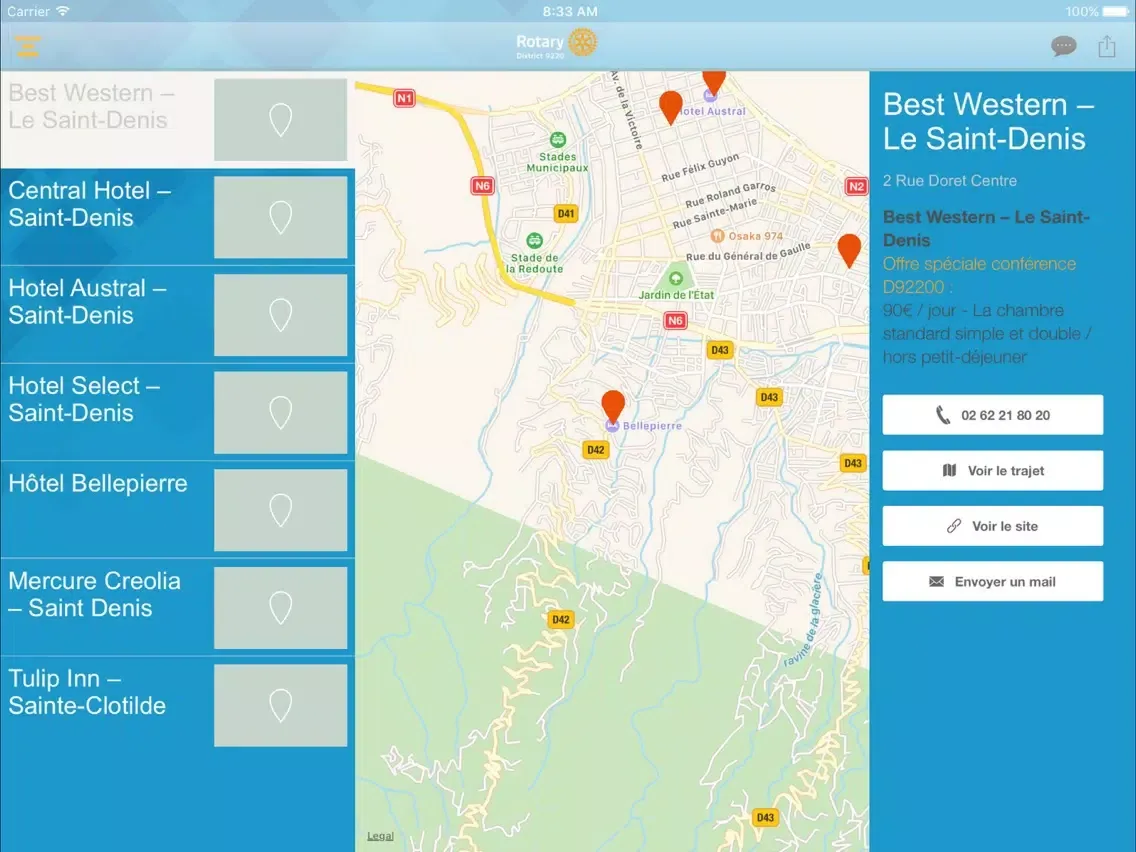
Task: Open the hamburger menu icon
Action: tap(28, 46)
